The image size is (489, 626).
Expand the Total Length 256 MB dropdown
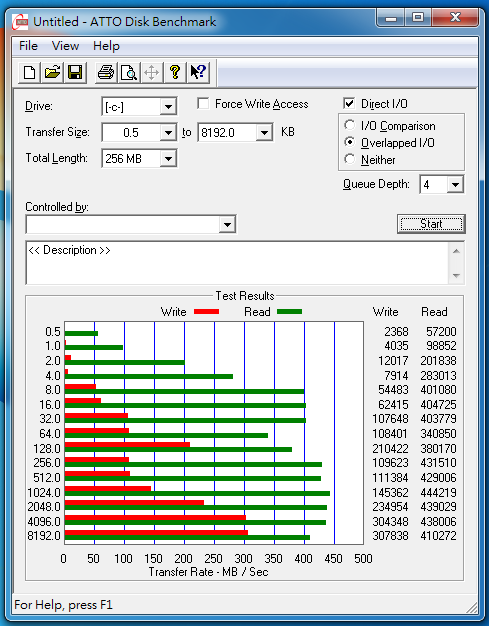tap(168, 158)
